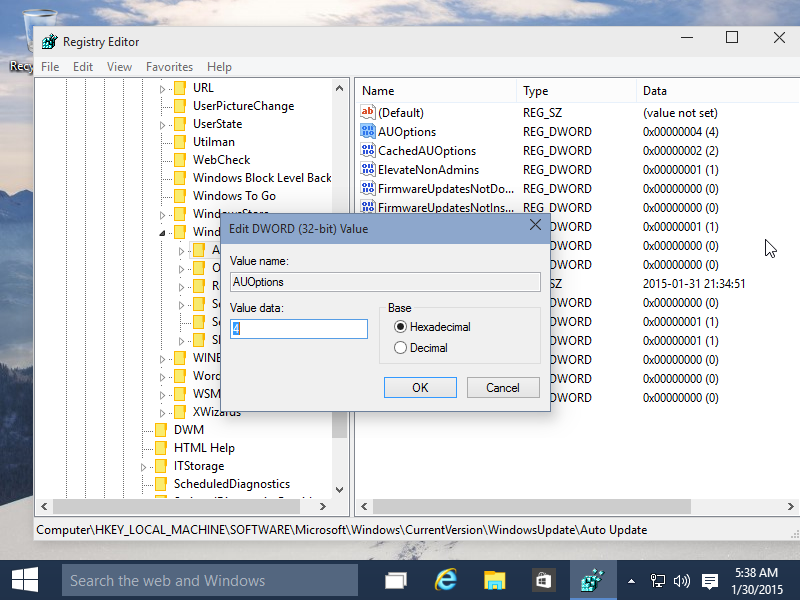Open Internet Explorer from the taskbar

[445, 579]
